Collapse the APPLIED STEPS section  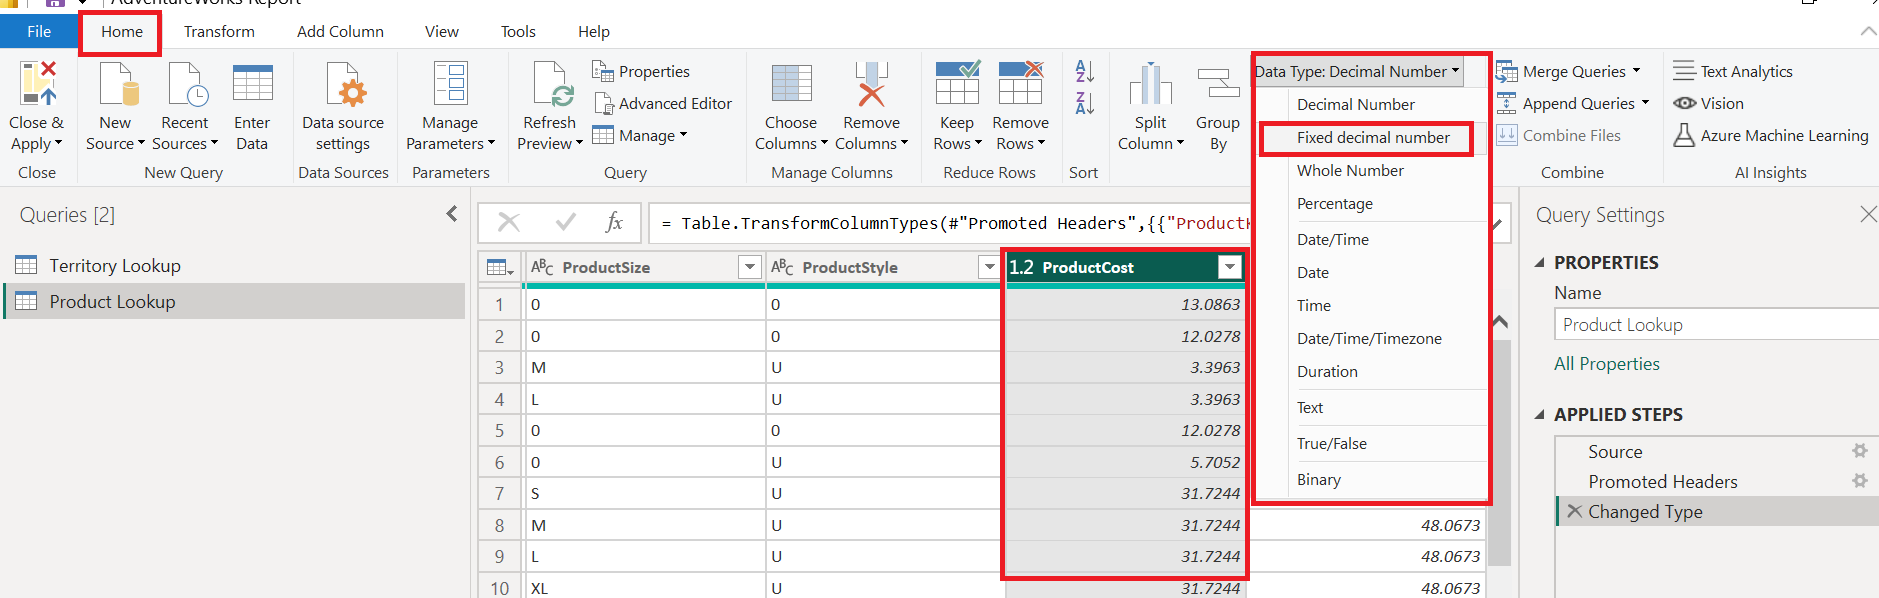pyautogui.click(x=1540, y=414)
